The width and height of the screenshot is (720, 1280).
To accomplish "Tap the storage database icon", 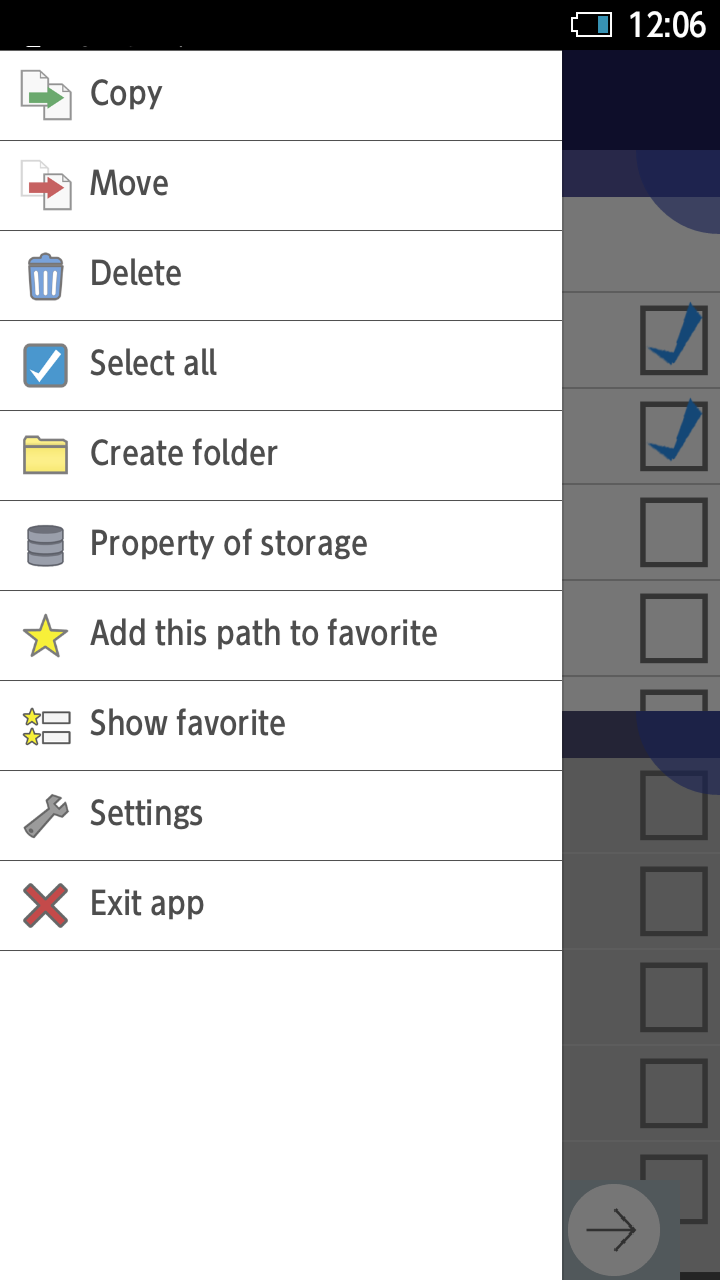I will pyautogui.click(x=46, y=545).
